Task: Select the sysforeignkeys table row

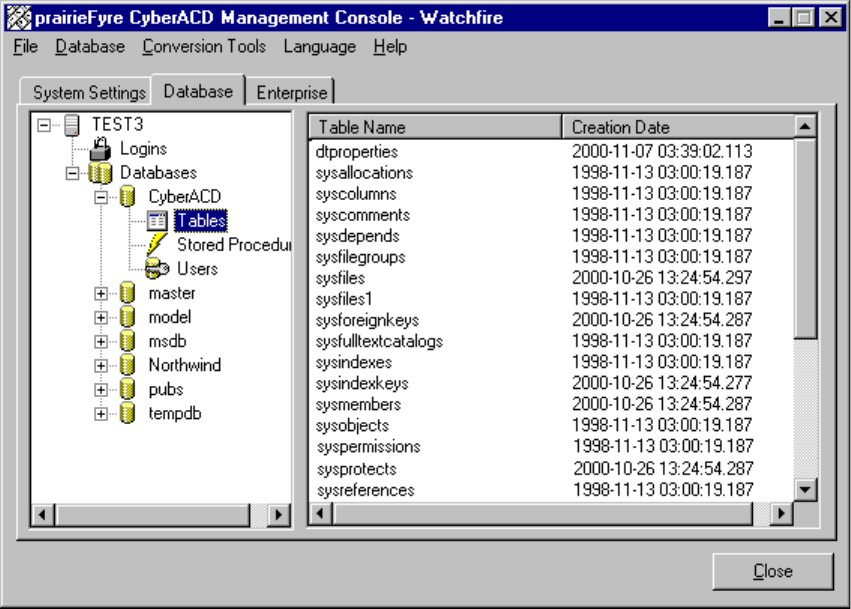Action: pos(551,320)
